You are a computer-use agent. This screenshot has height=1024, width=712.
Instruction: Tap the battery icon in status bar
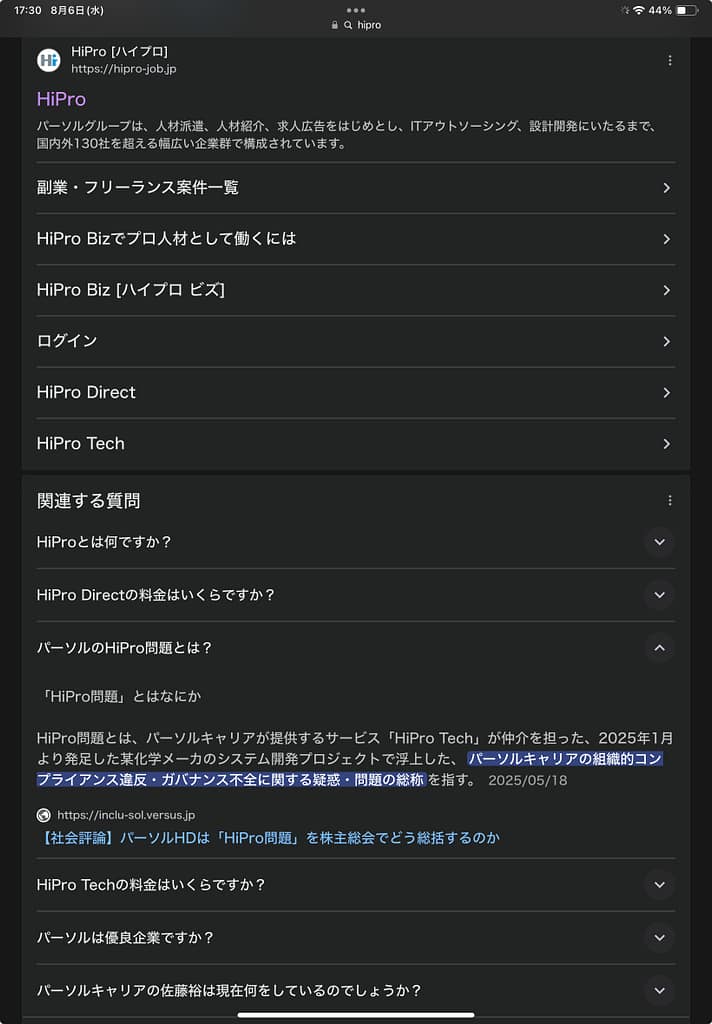[687, 10]
